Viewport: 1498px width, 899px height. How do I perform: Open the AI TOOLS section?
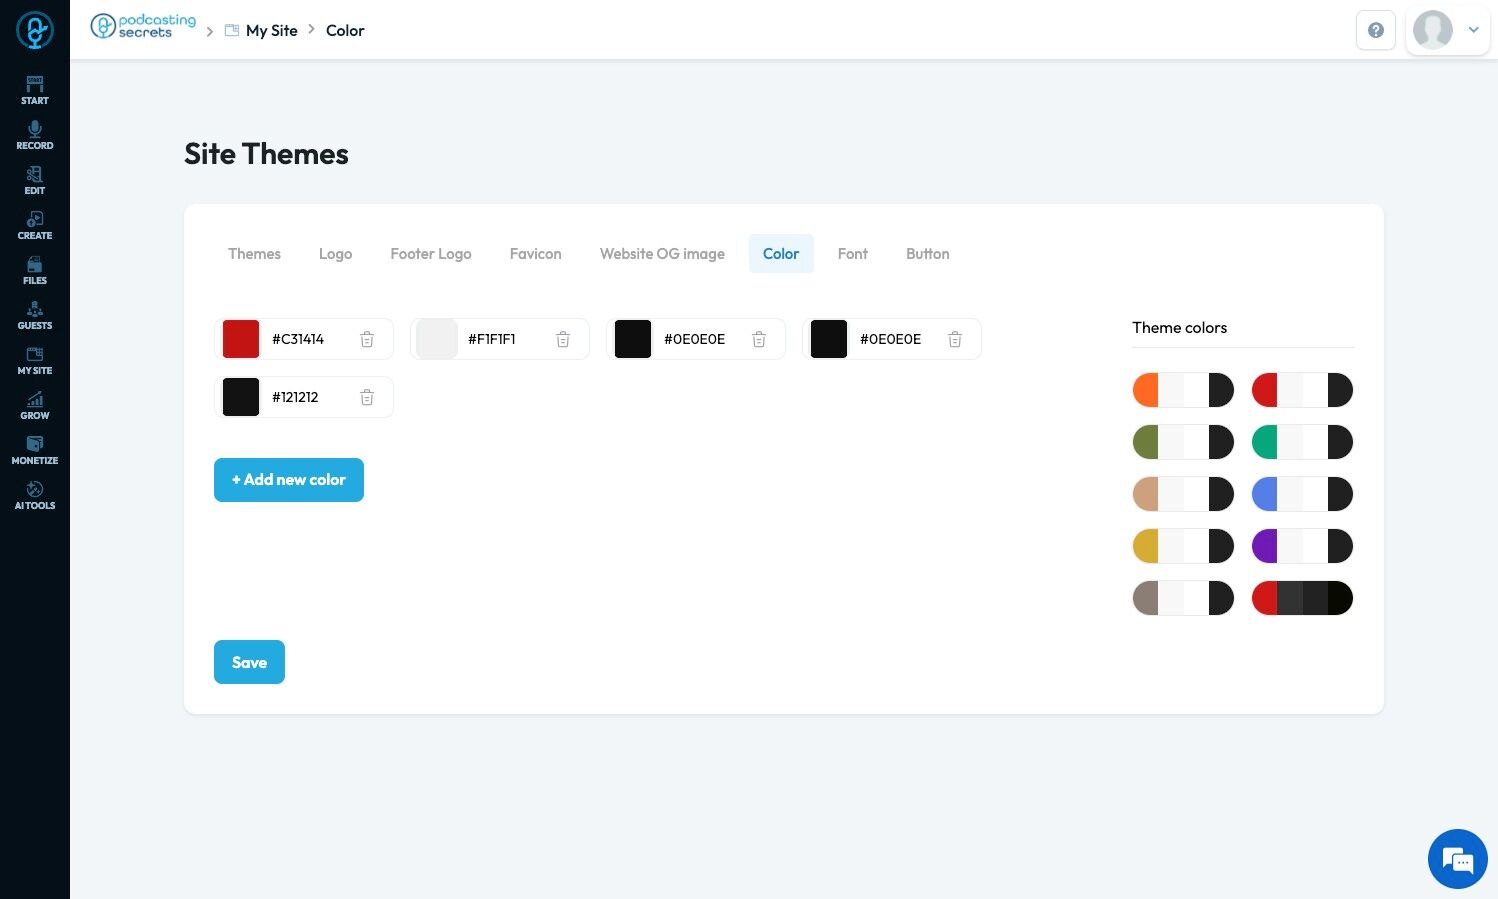coord(35,495)
